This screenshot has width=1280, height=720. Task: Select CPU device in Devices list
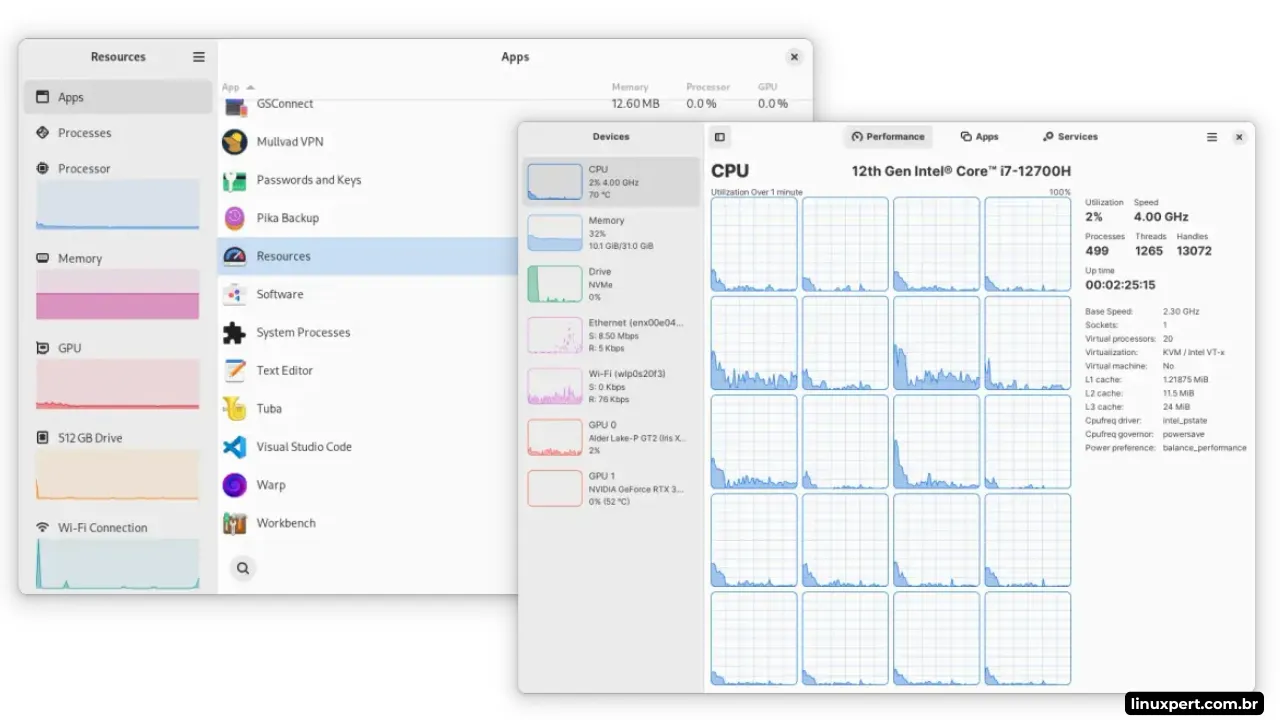pos(611,182)
